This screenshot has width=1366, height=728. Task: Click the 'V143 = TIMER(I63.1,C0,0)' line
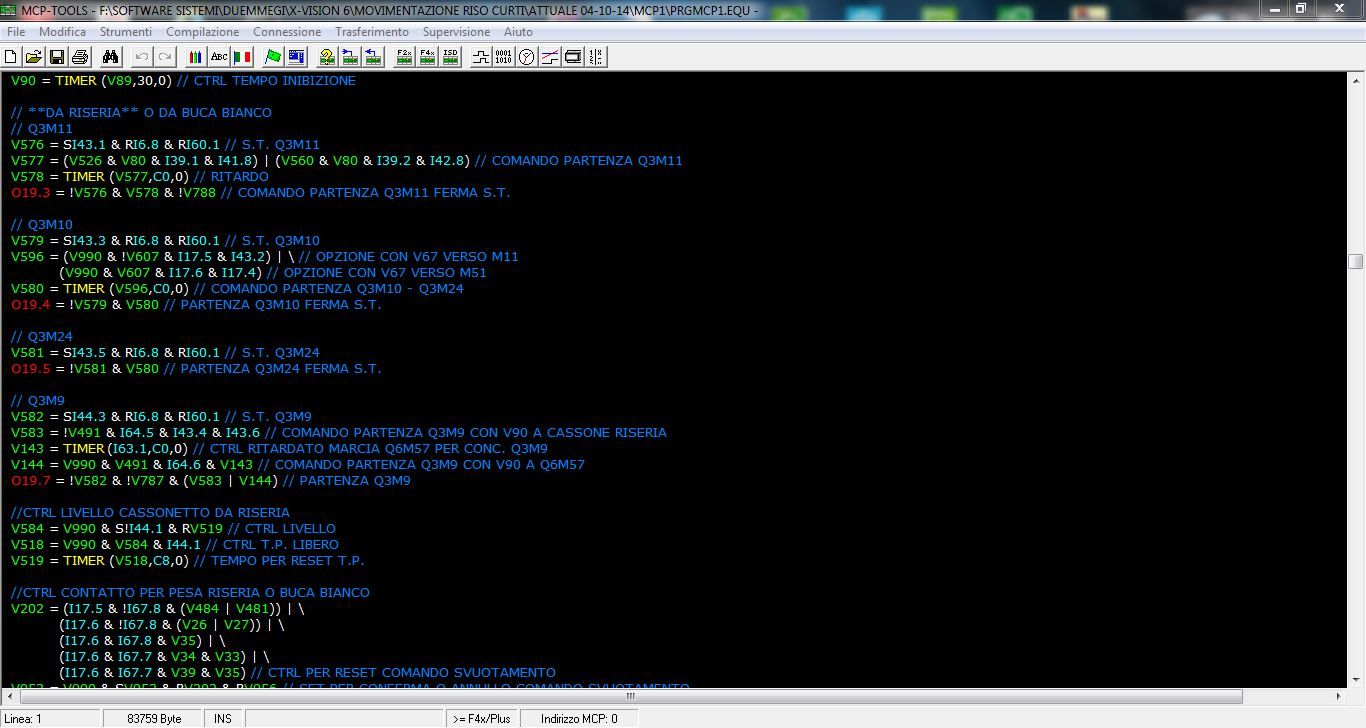(279, 449)
